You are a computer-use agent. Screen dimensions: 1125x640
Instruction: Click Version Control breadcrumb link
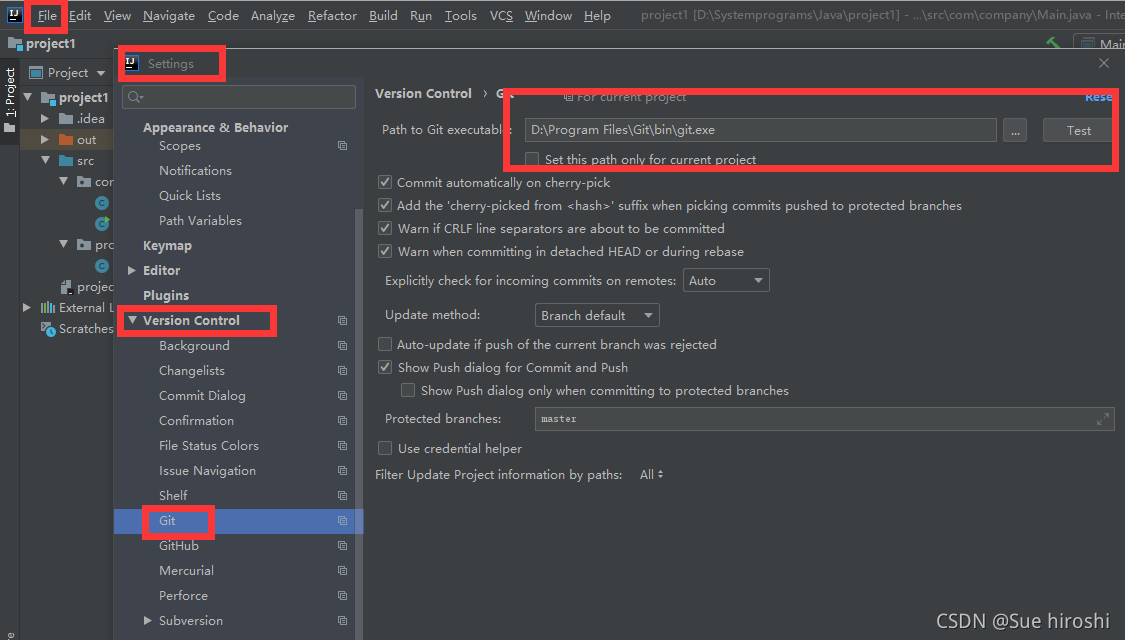coord(423,93)
